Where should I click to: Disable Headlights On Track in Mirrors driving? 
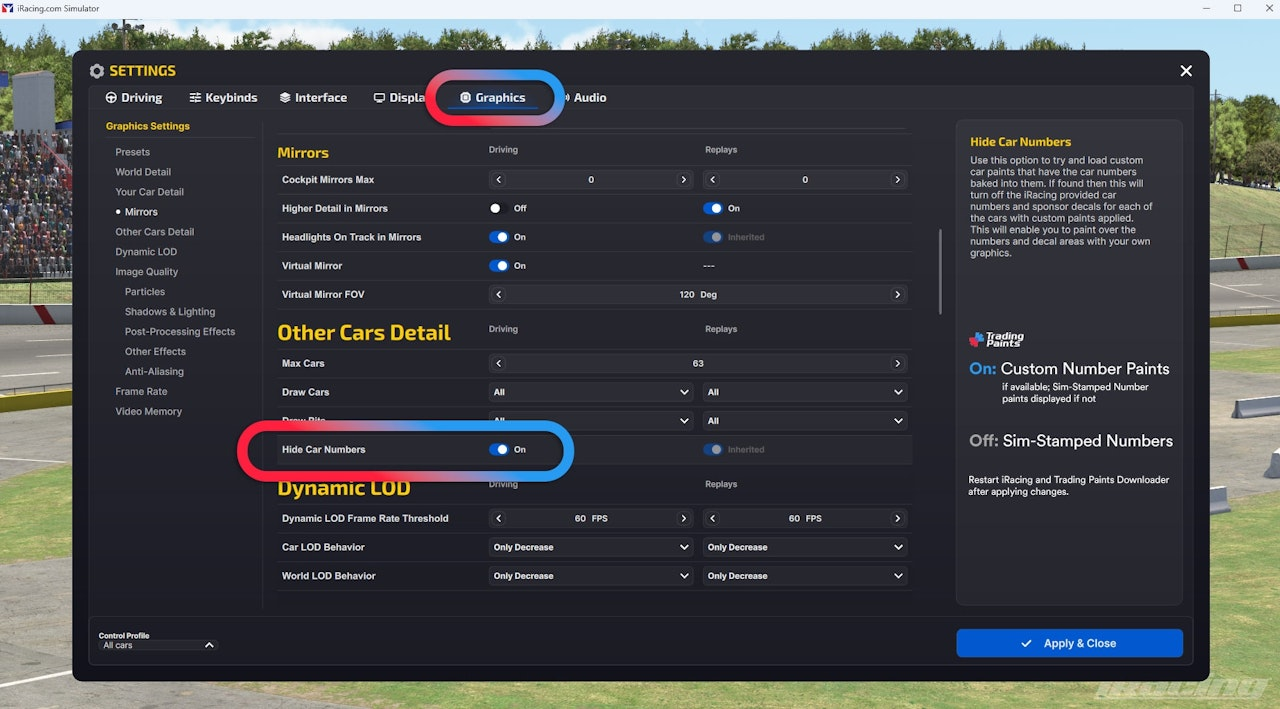499,238
